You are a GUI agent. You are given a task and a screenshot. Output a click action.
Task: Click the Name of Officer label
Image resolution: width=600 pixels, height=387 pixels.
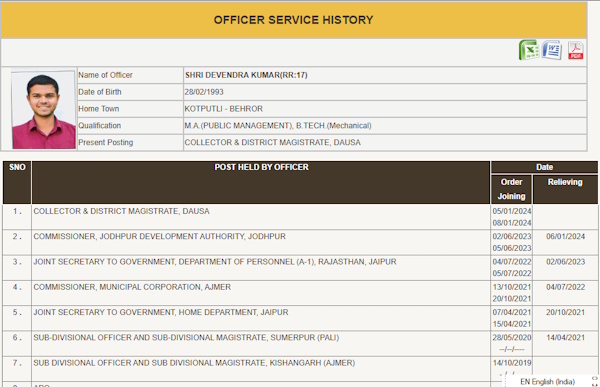105,75
